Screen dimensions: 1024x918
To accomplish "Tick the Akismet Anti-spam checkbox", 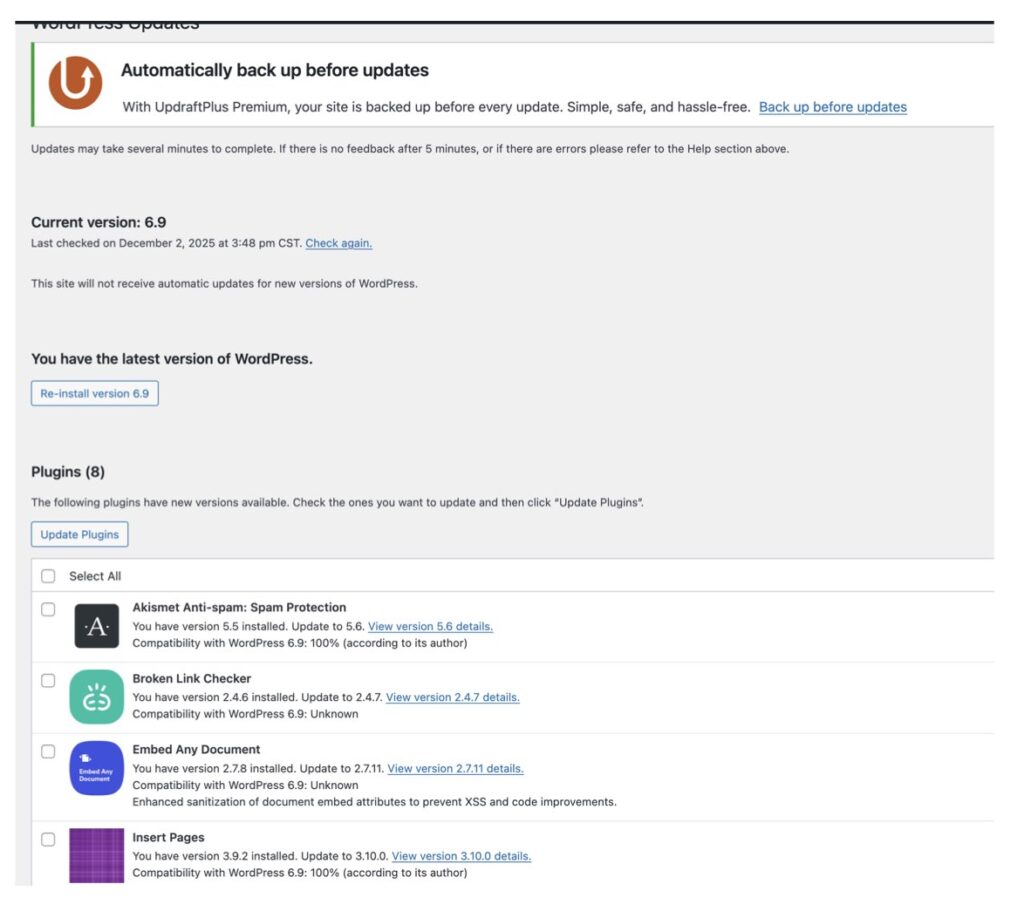I will (x=48, y=609).
